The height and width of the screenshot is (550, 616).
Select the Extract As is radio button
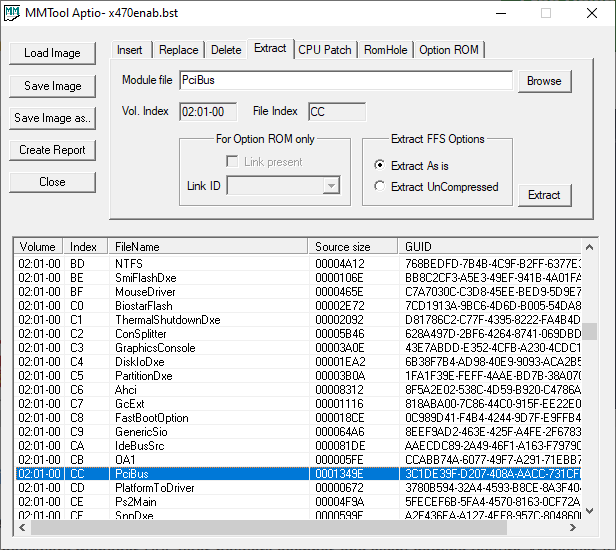coord(379,165)
